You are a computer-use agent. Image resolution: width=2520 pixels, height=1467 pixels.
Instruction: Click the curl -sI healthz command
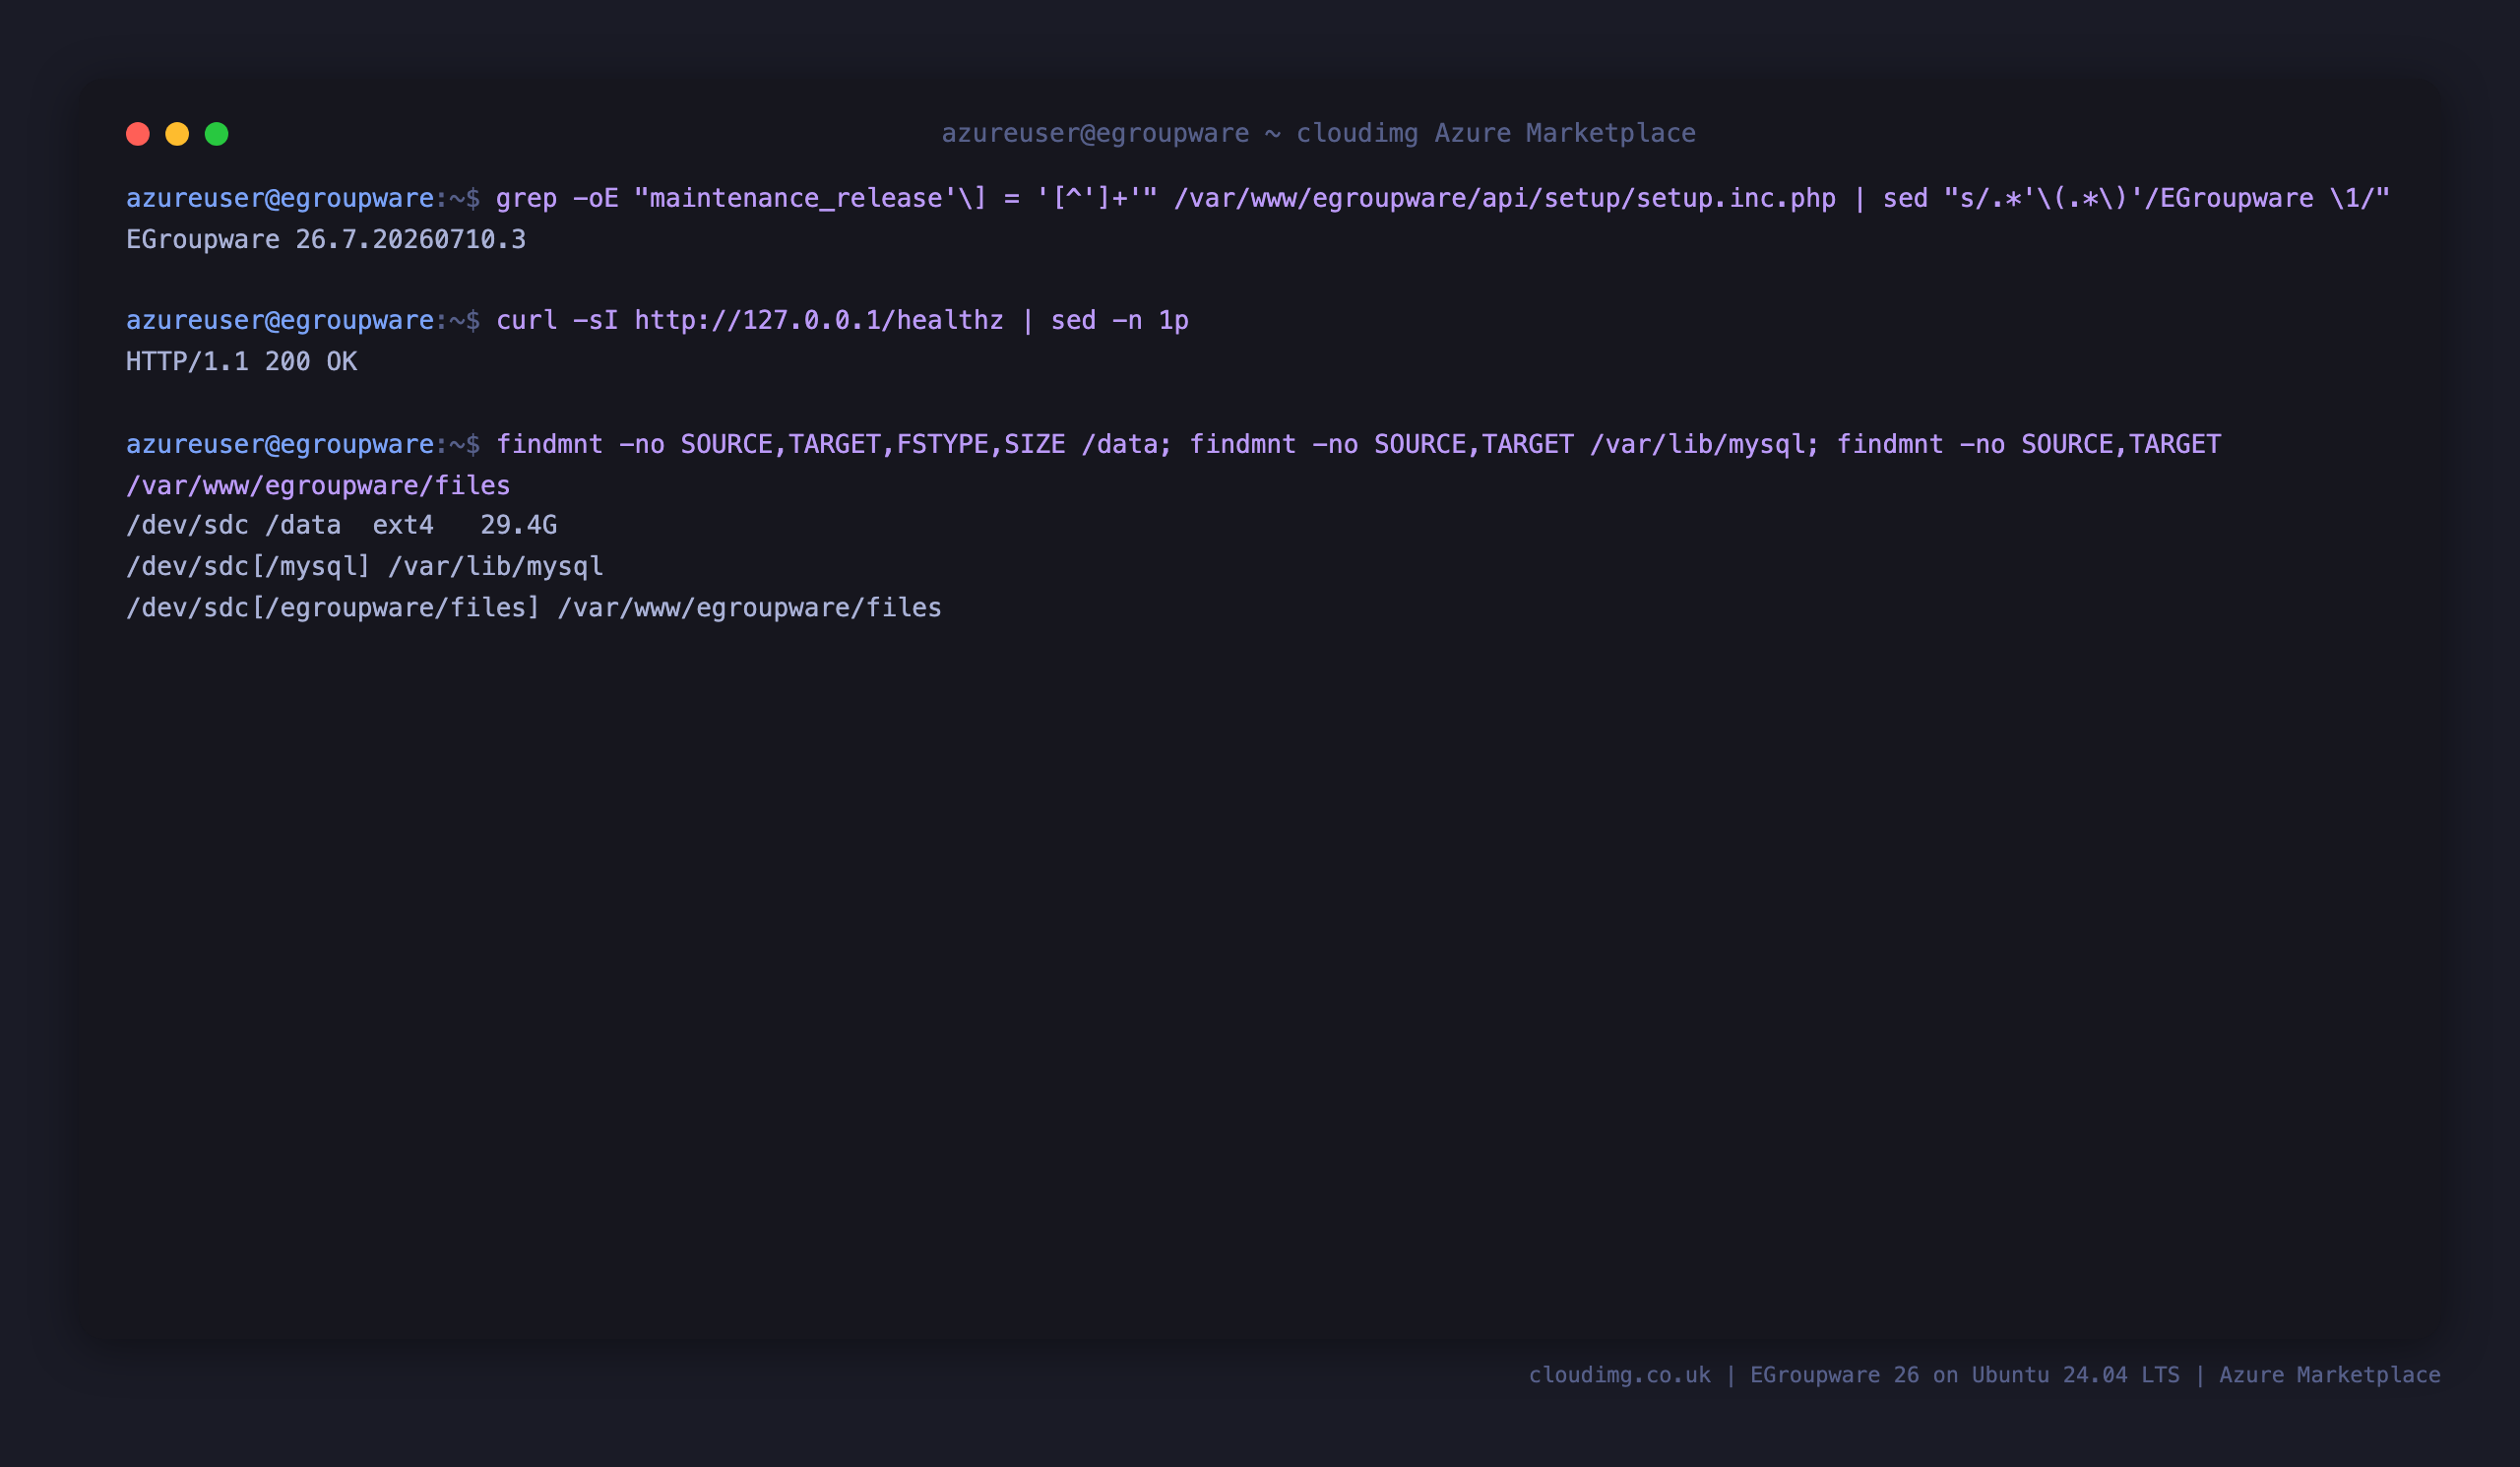(x=842, y=321)
